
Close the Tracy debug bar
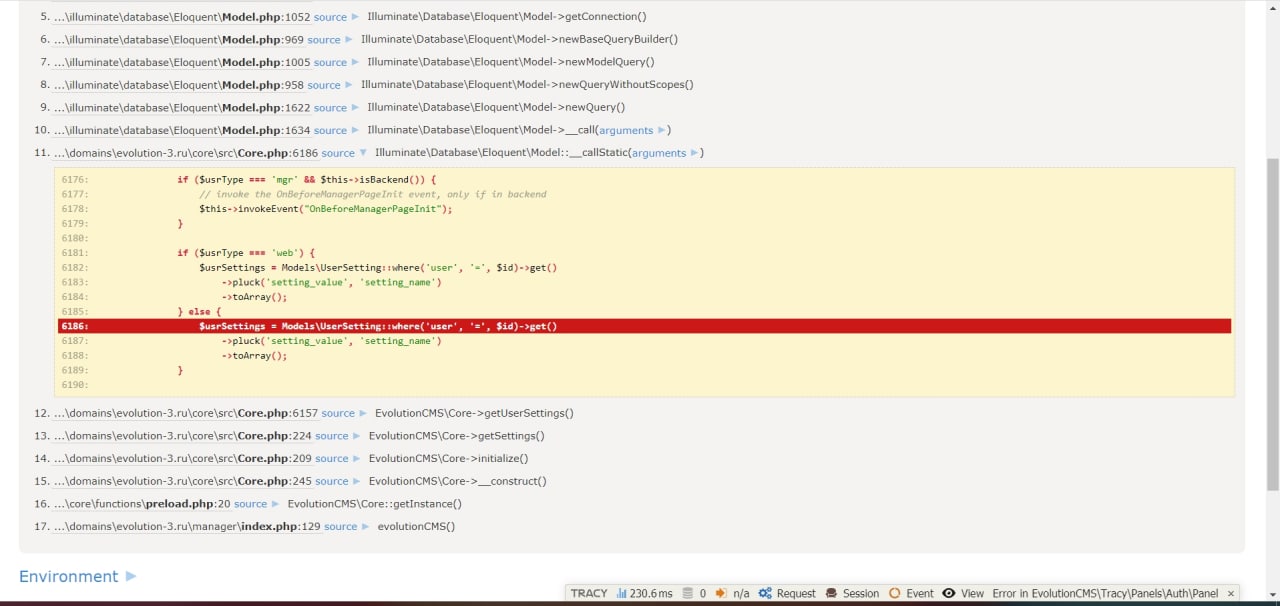coord(1231,593)
